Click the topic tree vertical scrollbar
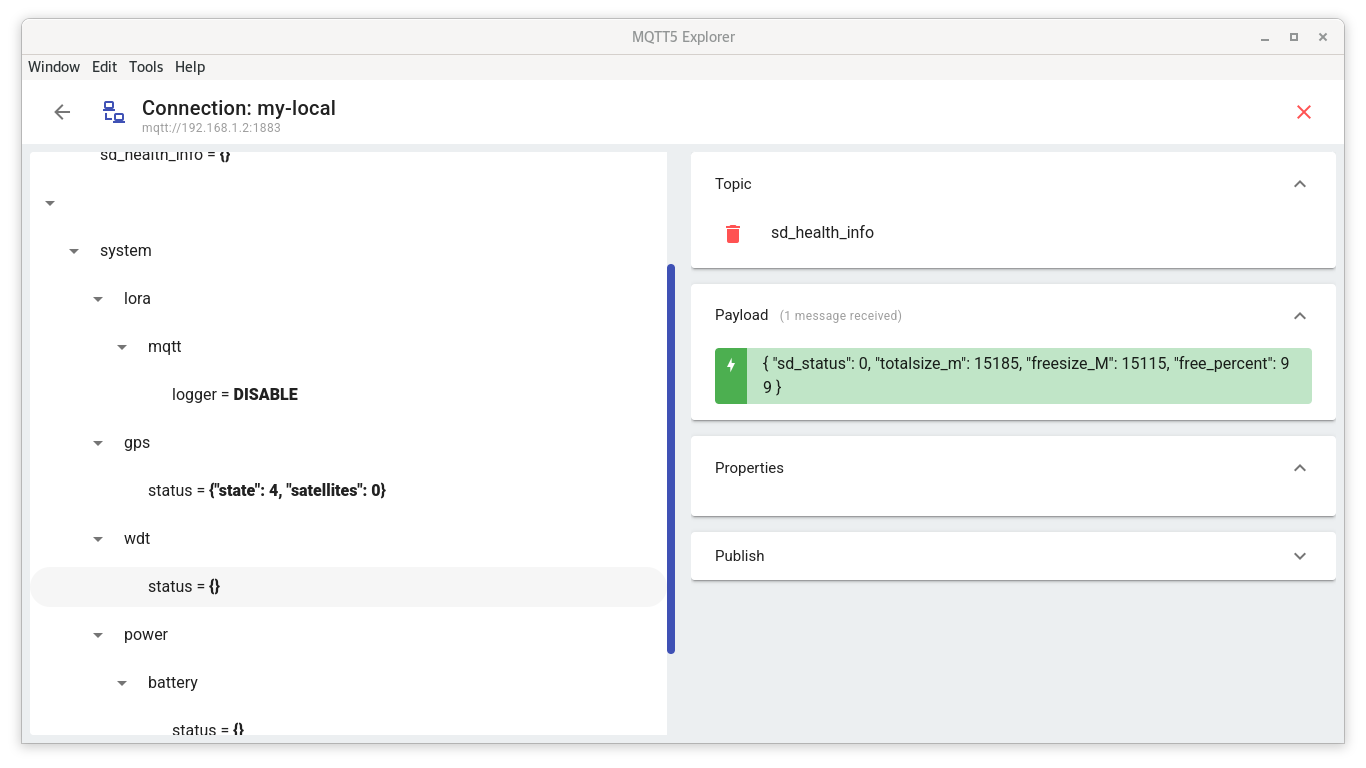Viewport: 1366px width, 768px height. 671,458
